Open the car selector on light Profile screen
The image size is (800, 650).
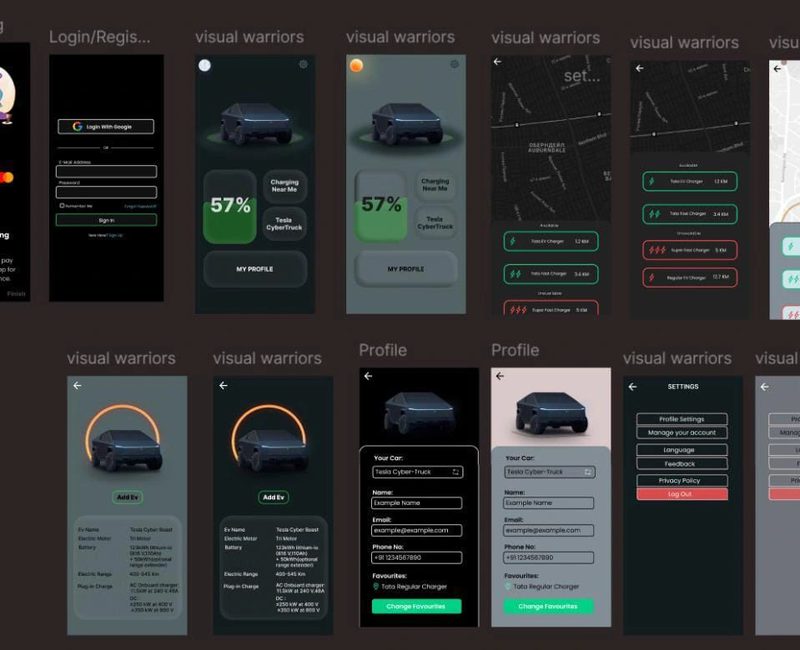549,472
